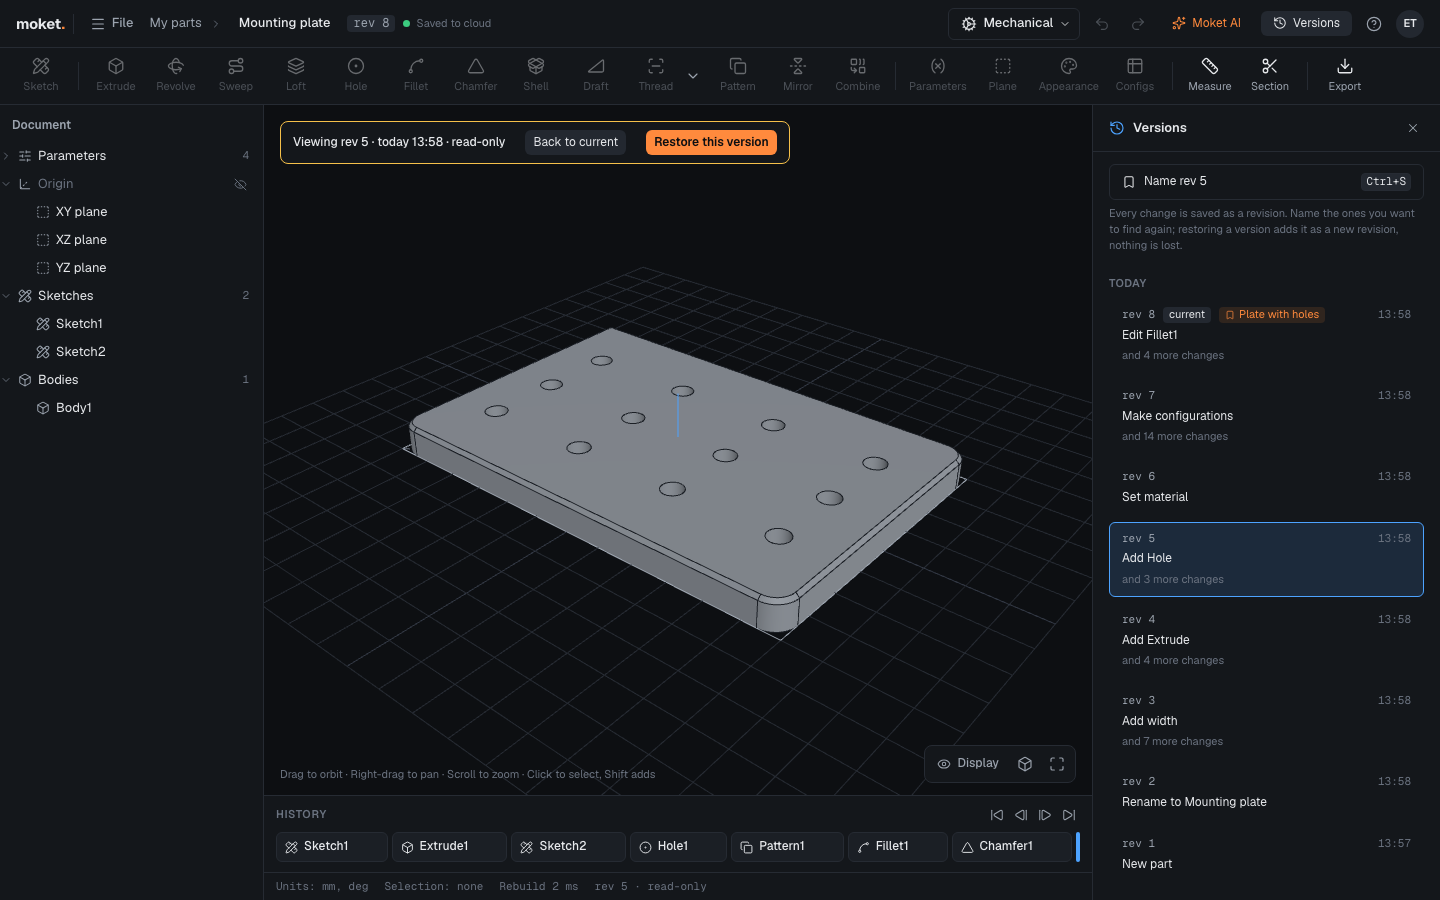Collapse the Origin tree node

click(x=7, y=184)
